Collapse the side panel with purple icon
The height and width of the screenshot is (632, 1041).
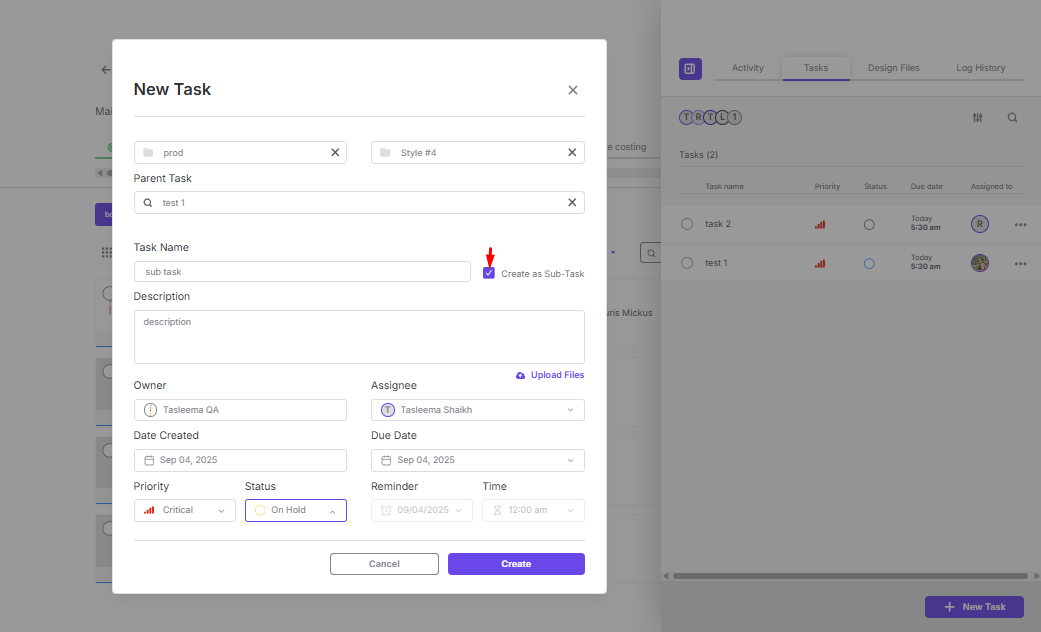coord(690,69)
